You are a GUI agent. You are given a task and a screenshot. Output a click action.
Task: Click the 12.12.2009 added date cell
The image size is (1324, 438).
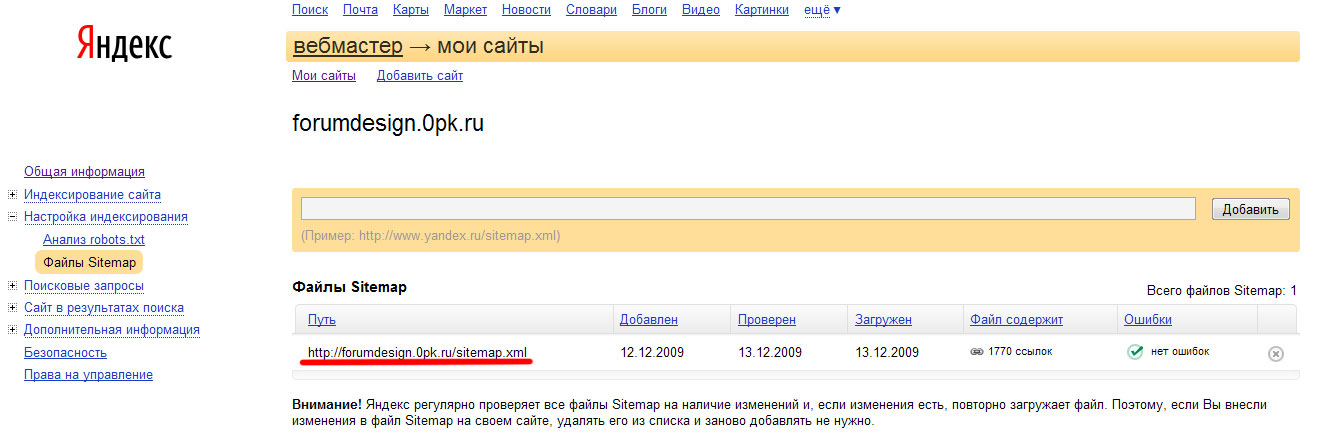(x=652, y=353)
